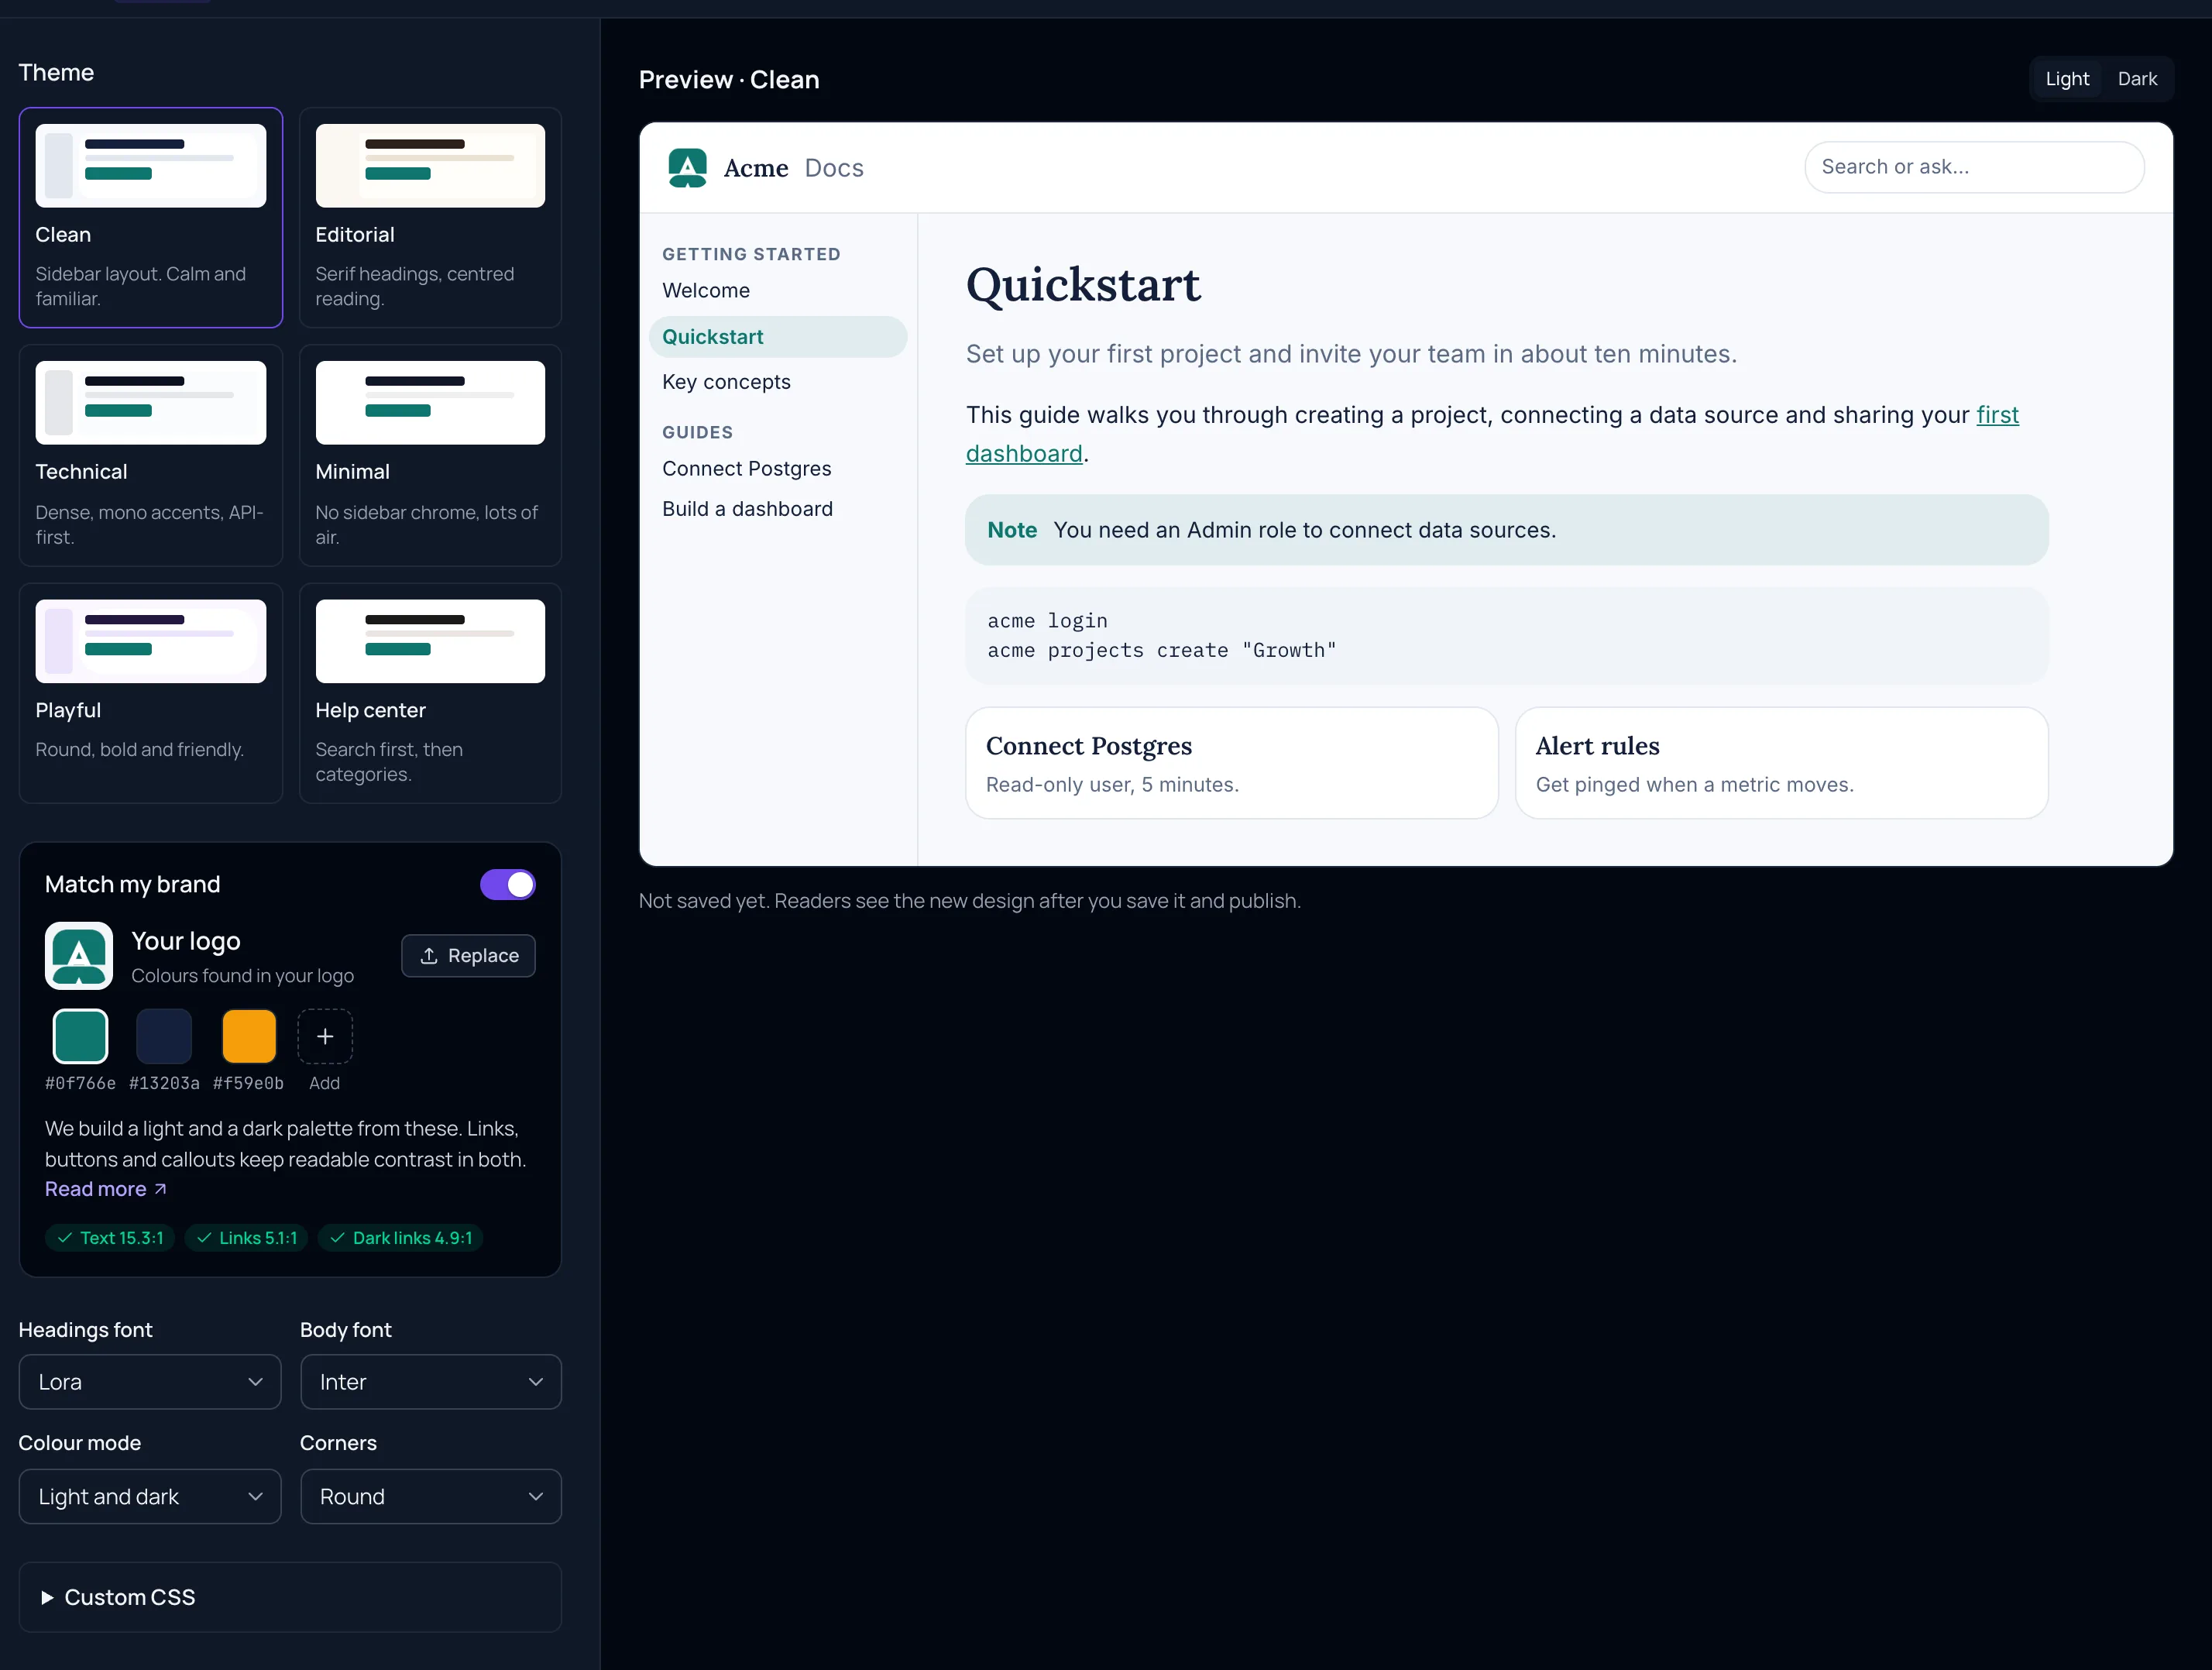Open Build a dashboard in sidebar

click(x=747, y=509)
